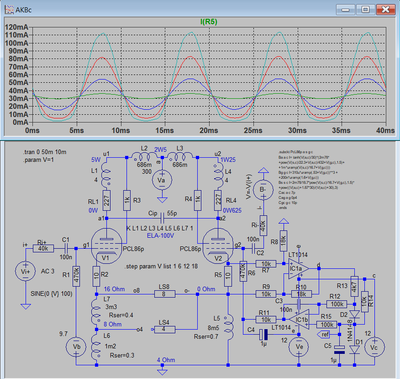Image resolution: width=400 pixels, height=379 pixels.
Task: Click the Vb voltage source symbol
Action: point(76,347)
